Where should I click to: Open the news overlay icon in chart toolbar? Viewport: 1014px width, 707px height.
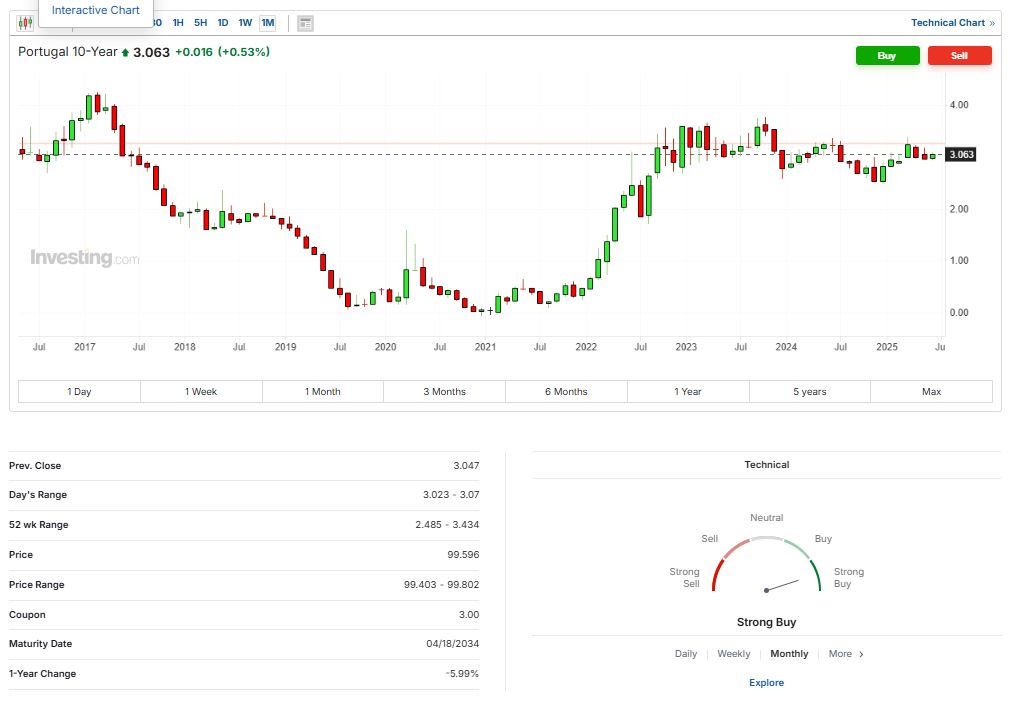click(x=305, y=23)
